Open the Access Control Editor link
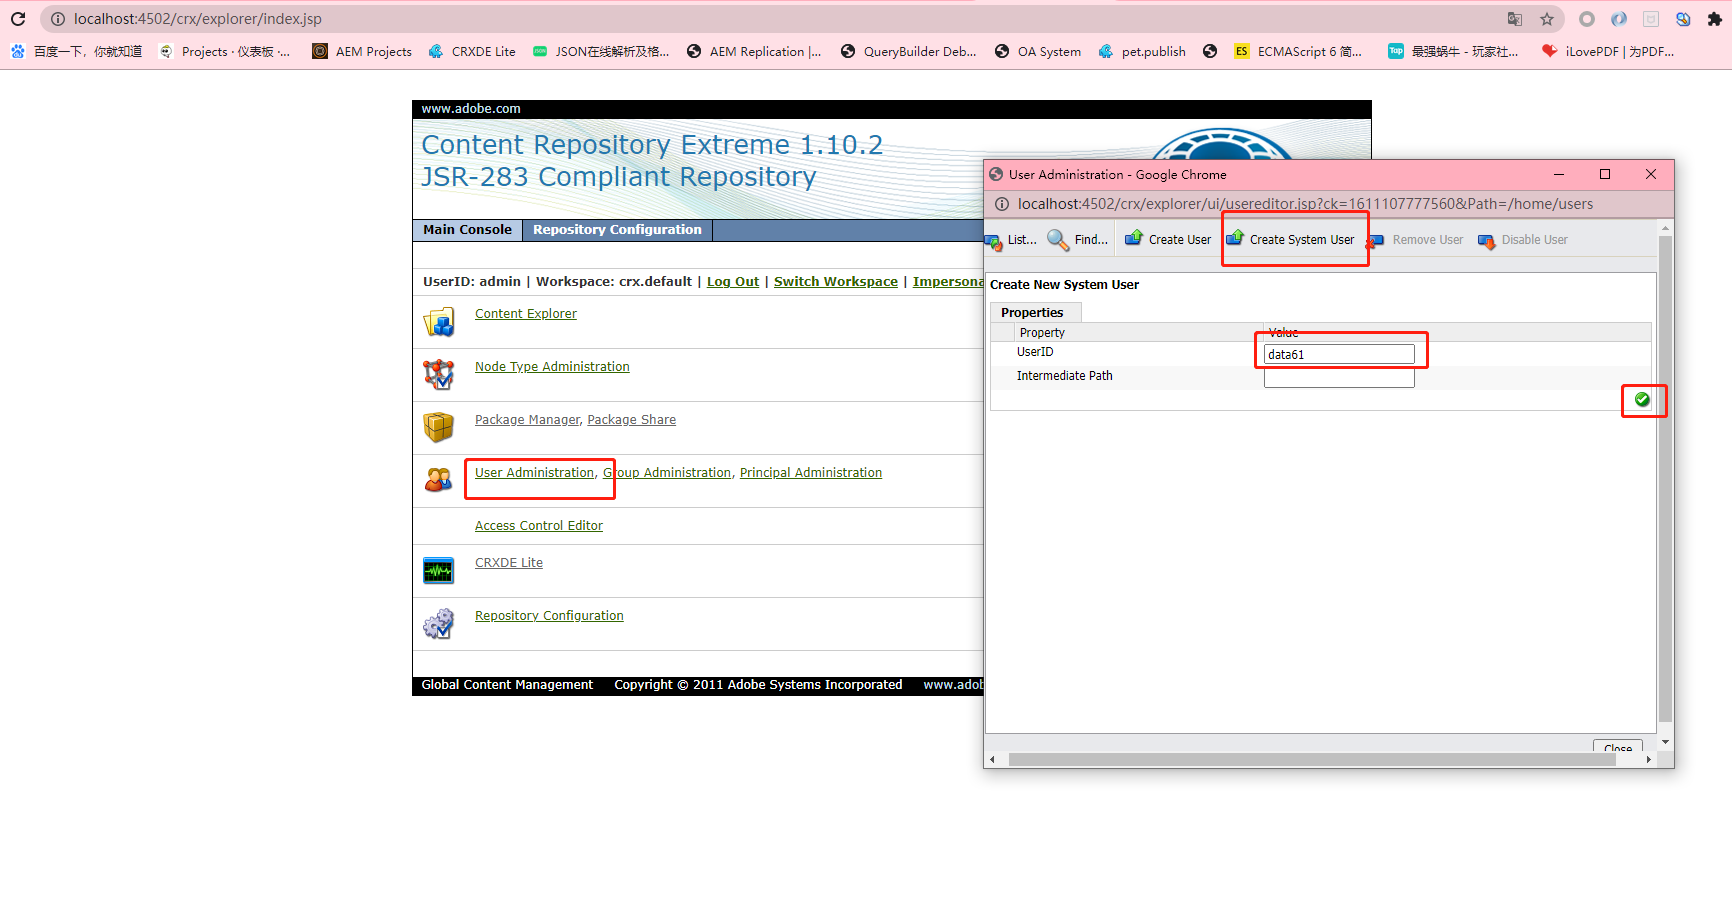The height and width of the screenshot is (920, 1732). pos(539,526)
